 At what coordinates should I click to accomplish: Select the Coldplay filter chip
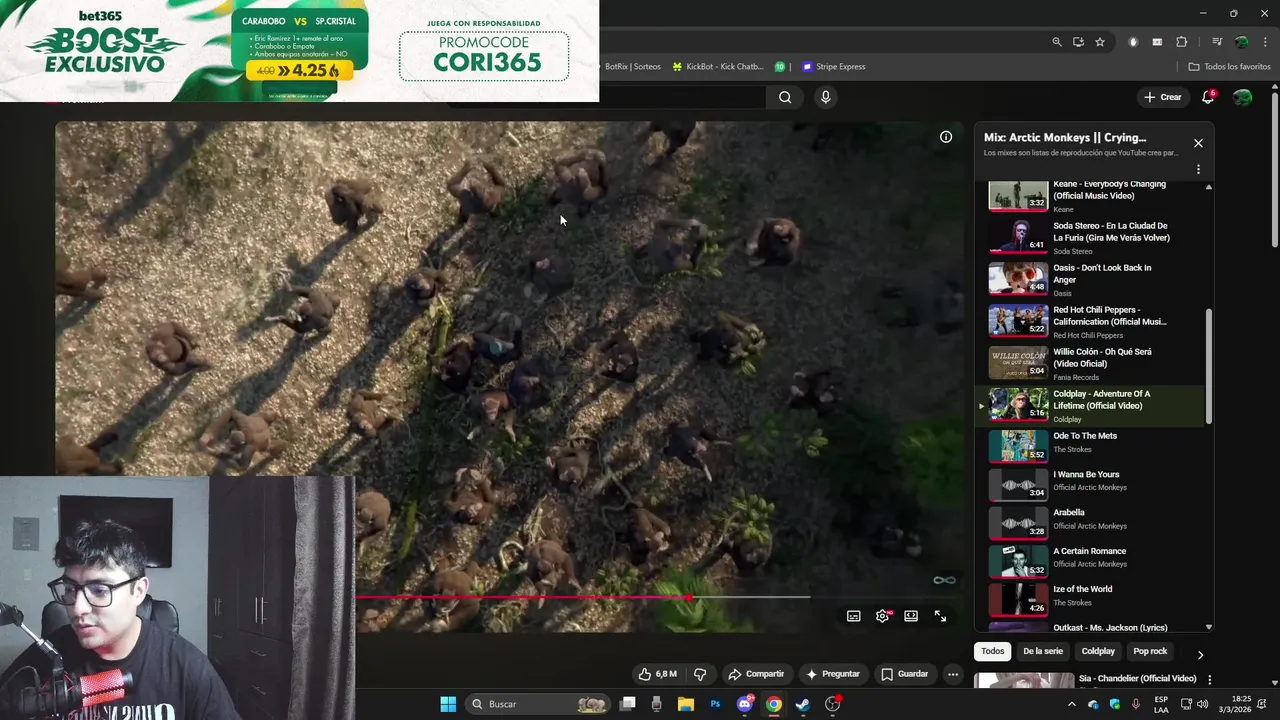tap(1098, 651)
